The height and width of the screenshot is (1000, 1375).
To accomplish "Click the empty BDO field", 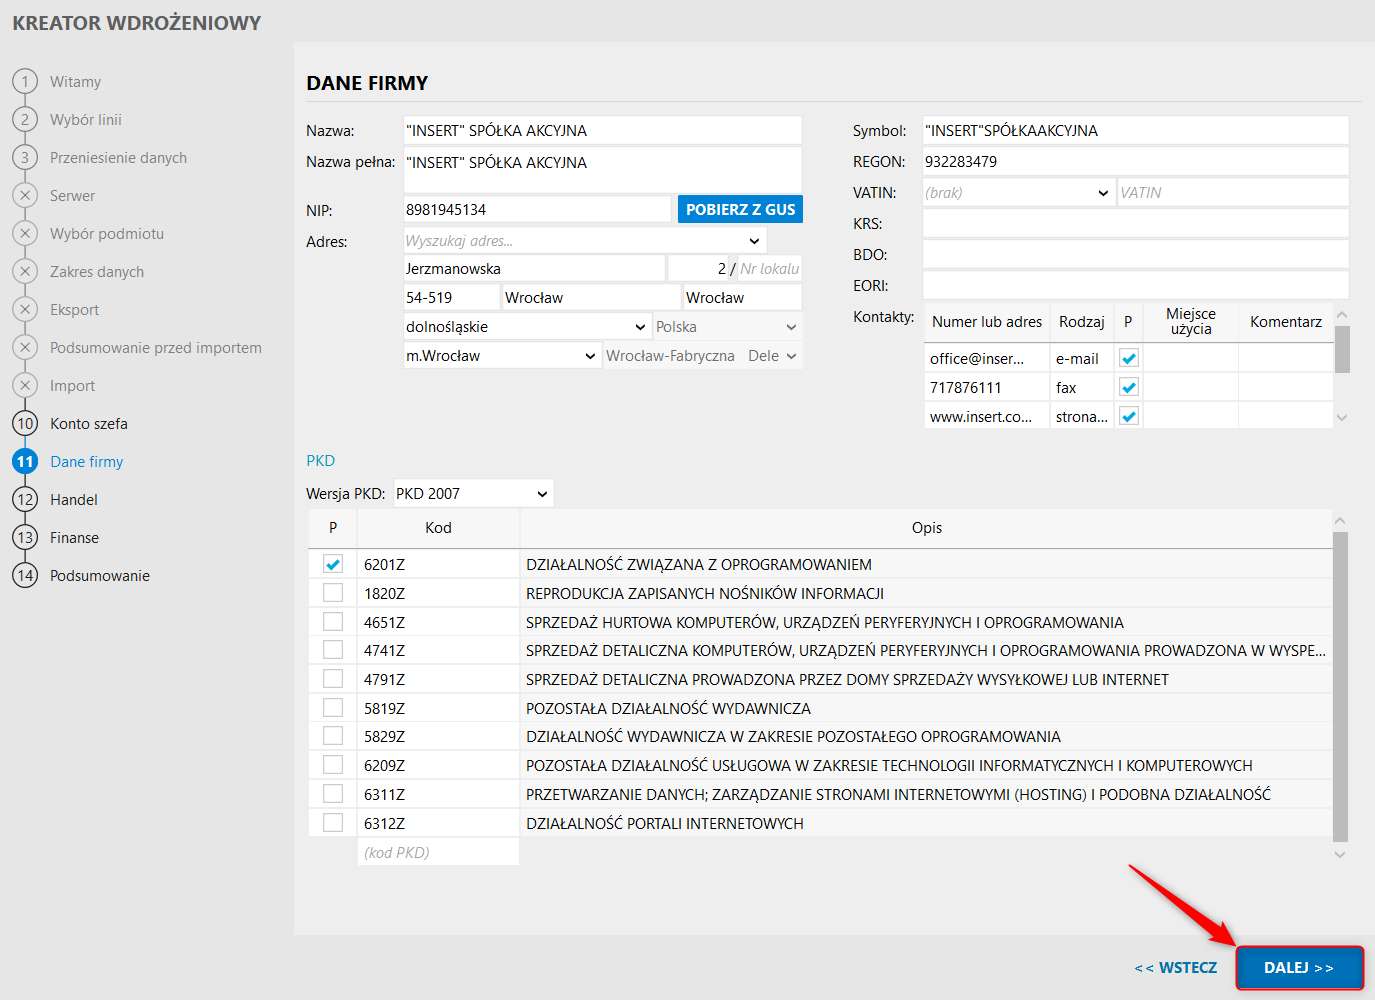I will pyautogui.click(x=1135, y=255).
